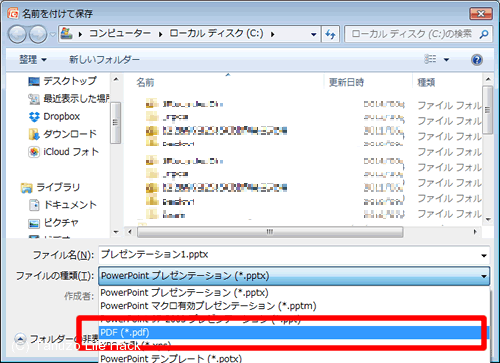Click the デスクトップ monitor icon

click(34, 81)
